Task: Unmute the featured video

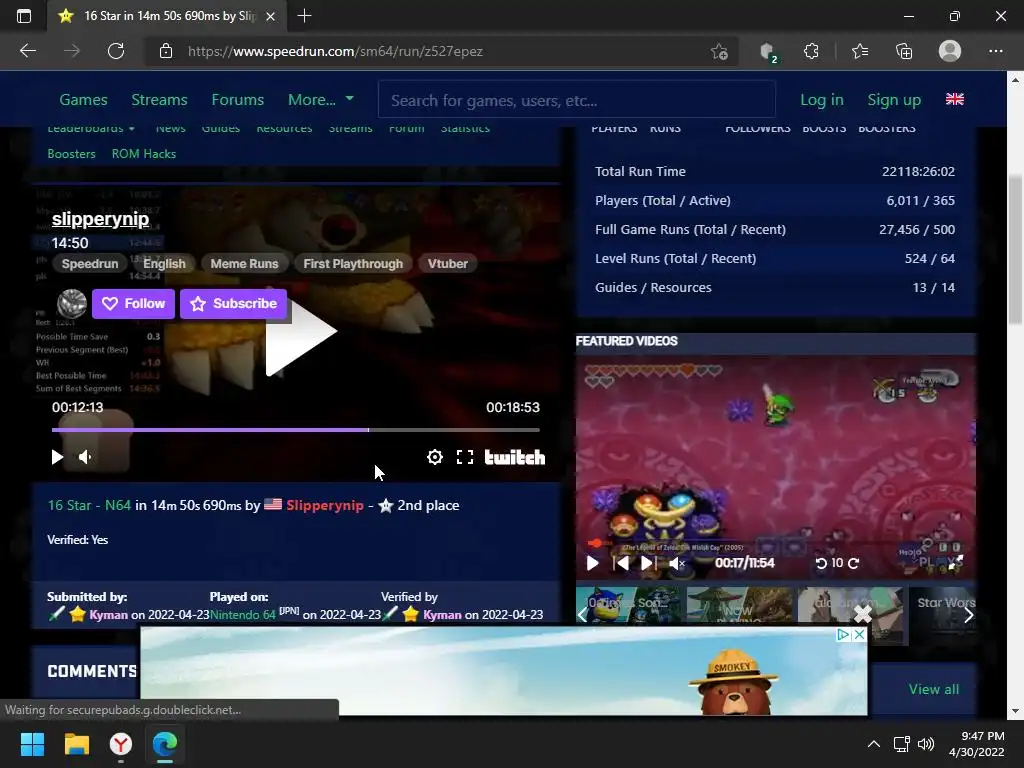Action: [x=677, y=563]
